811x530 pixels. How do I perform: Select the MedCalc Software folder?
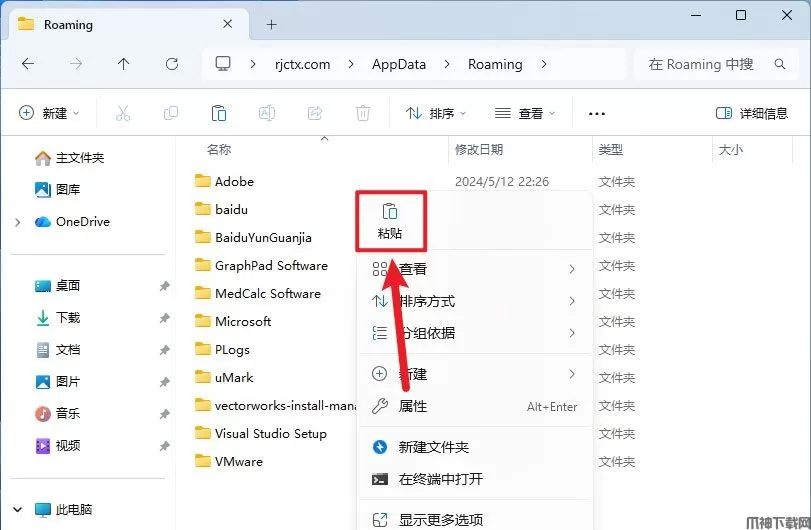pyautogui.click(x=258, y=293)
